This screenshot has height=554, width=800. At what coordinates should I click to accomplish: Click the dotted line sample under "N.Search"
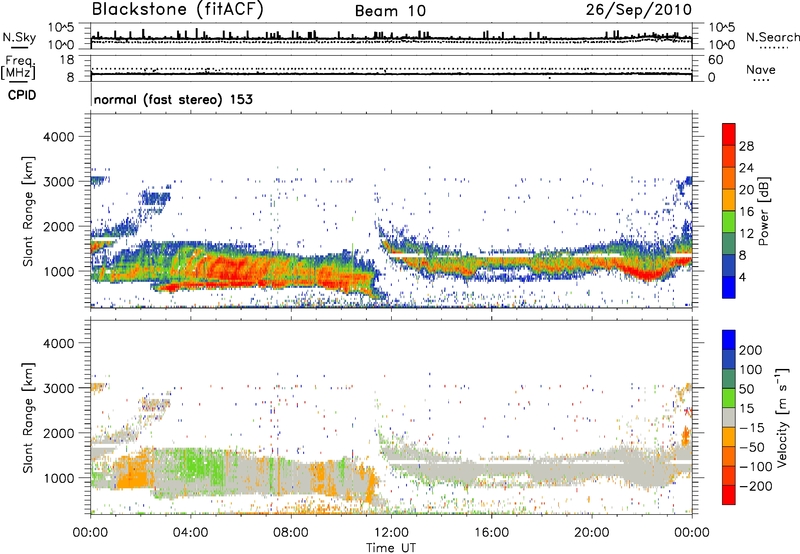tap(774, 48)
